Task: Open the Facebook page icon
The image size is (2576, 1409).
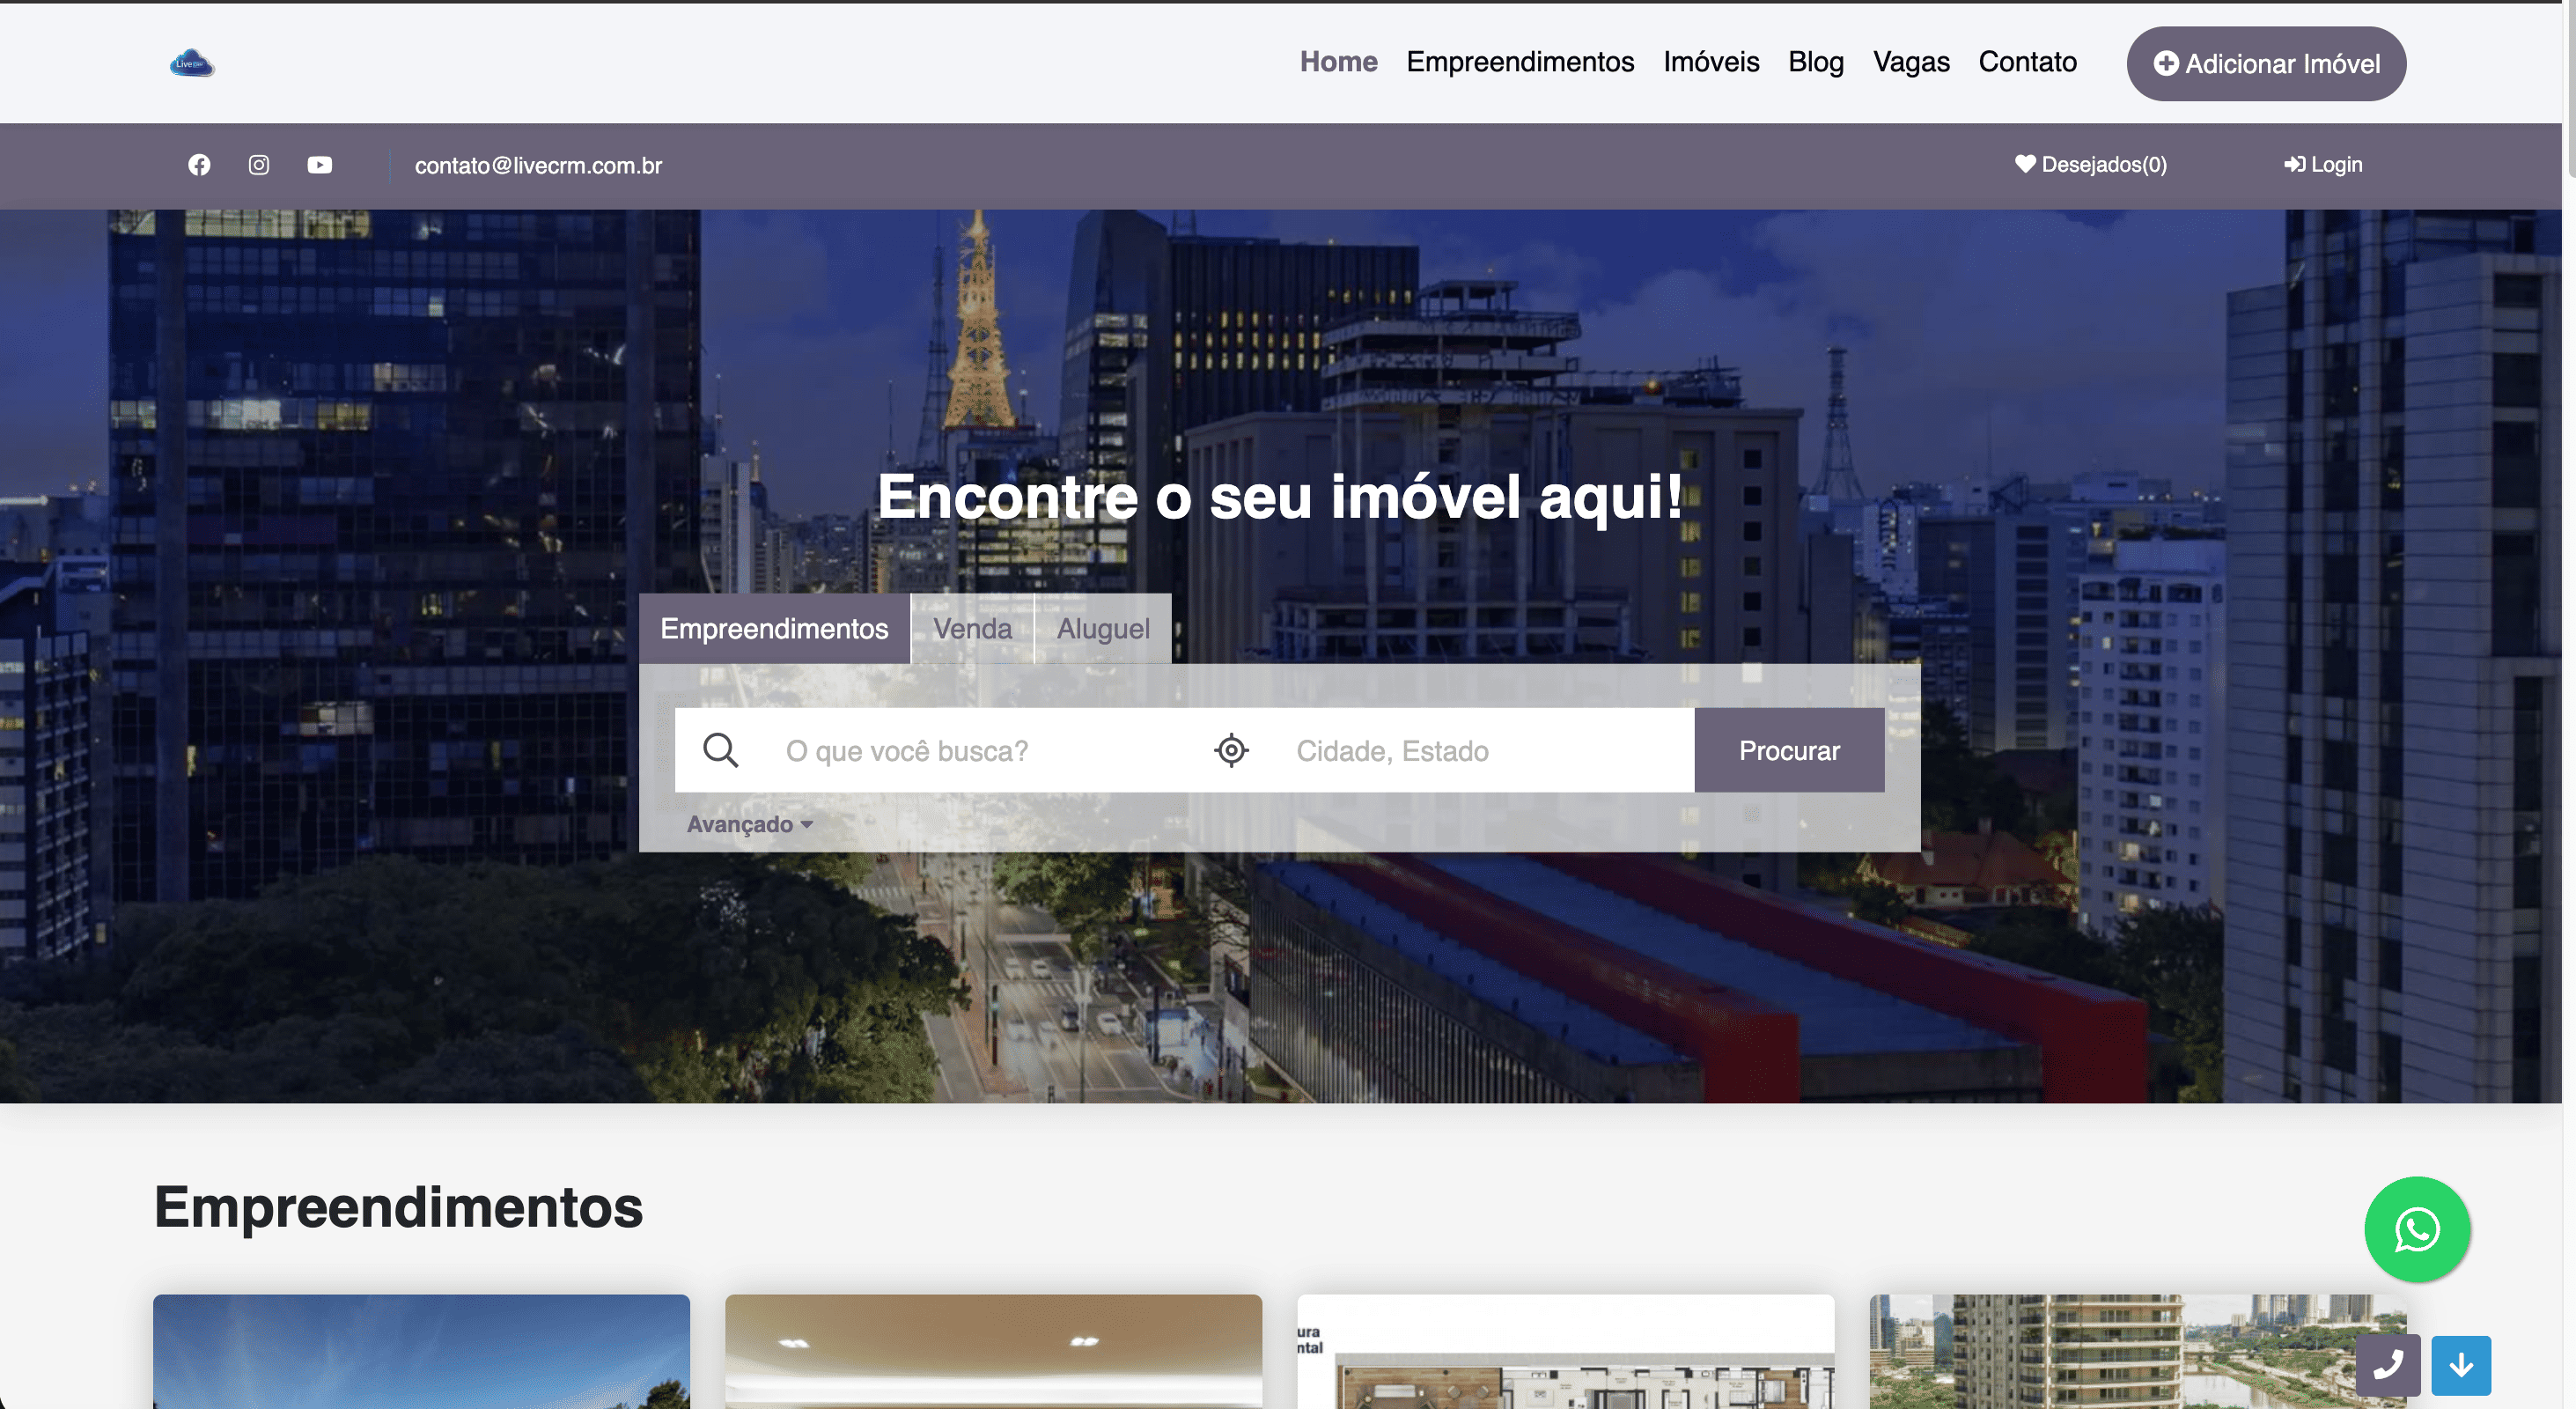Action: [x=199, y=165]
